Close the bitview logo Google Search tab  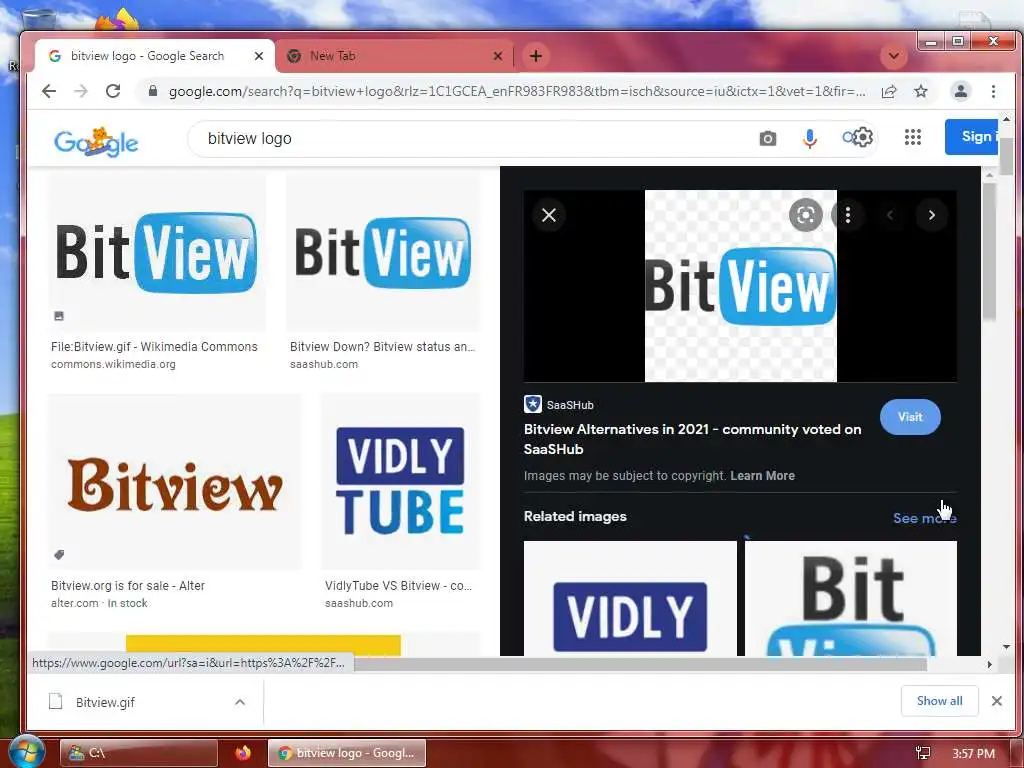(x=259, y=56)
